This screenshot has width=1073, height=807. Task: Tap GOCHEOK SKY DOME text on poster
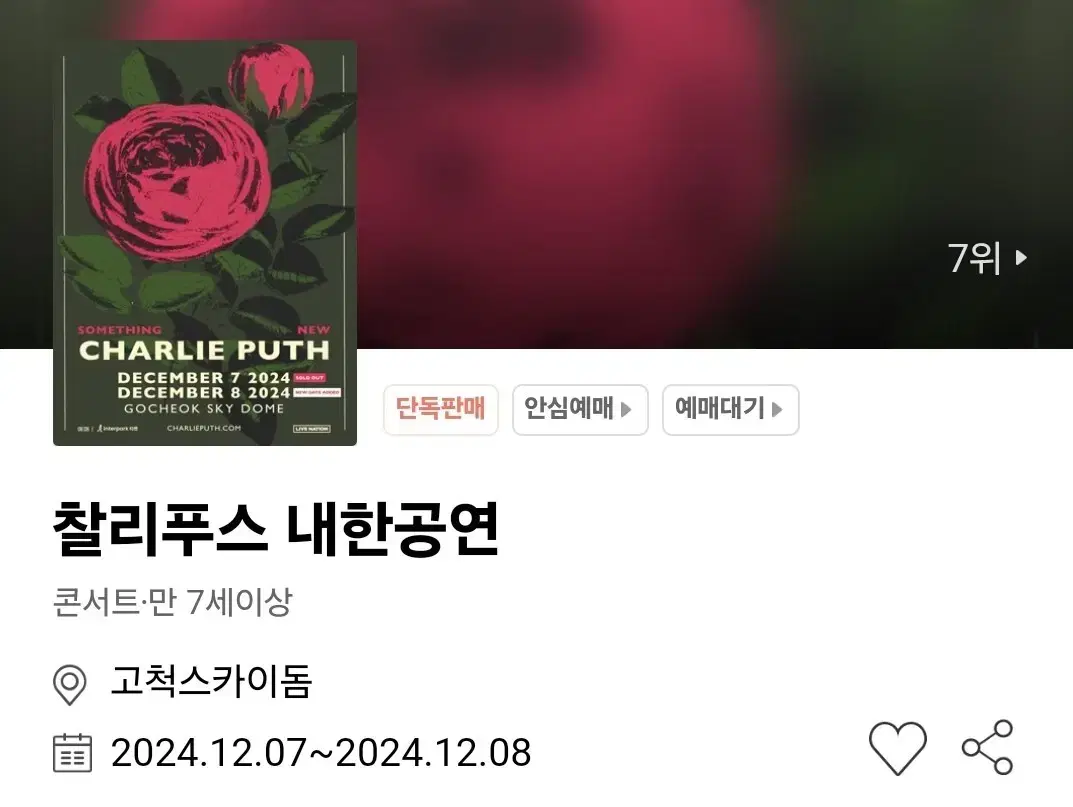click(x=204, y=409)
